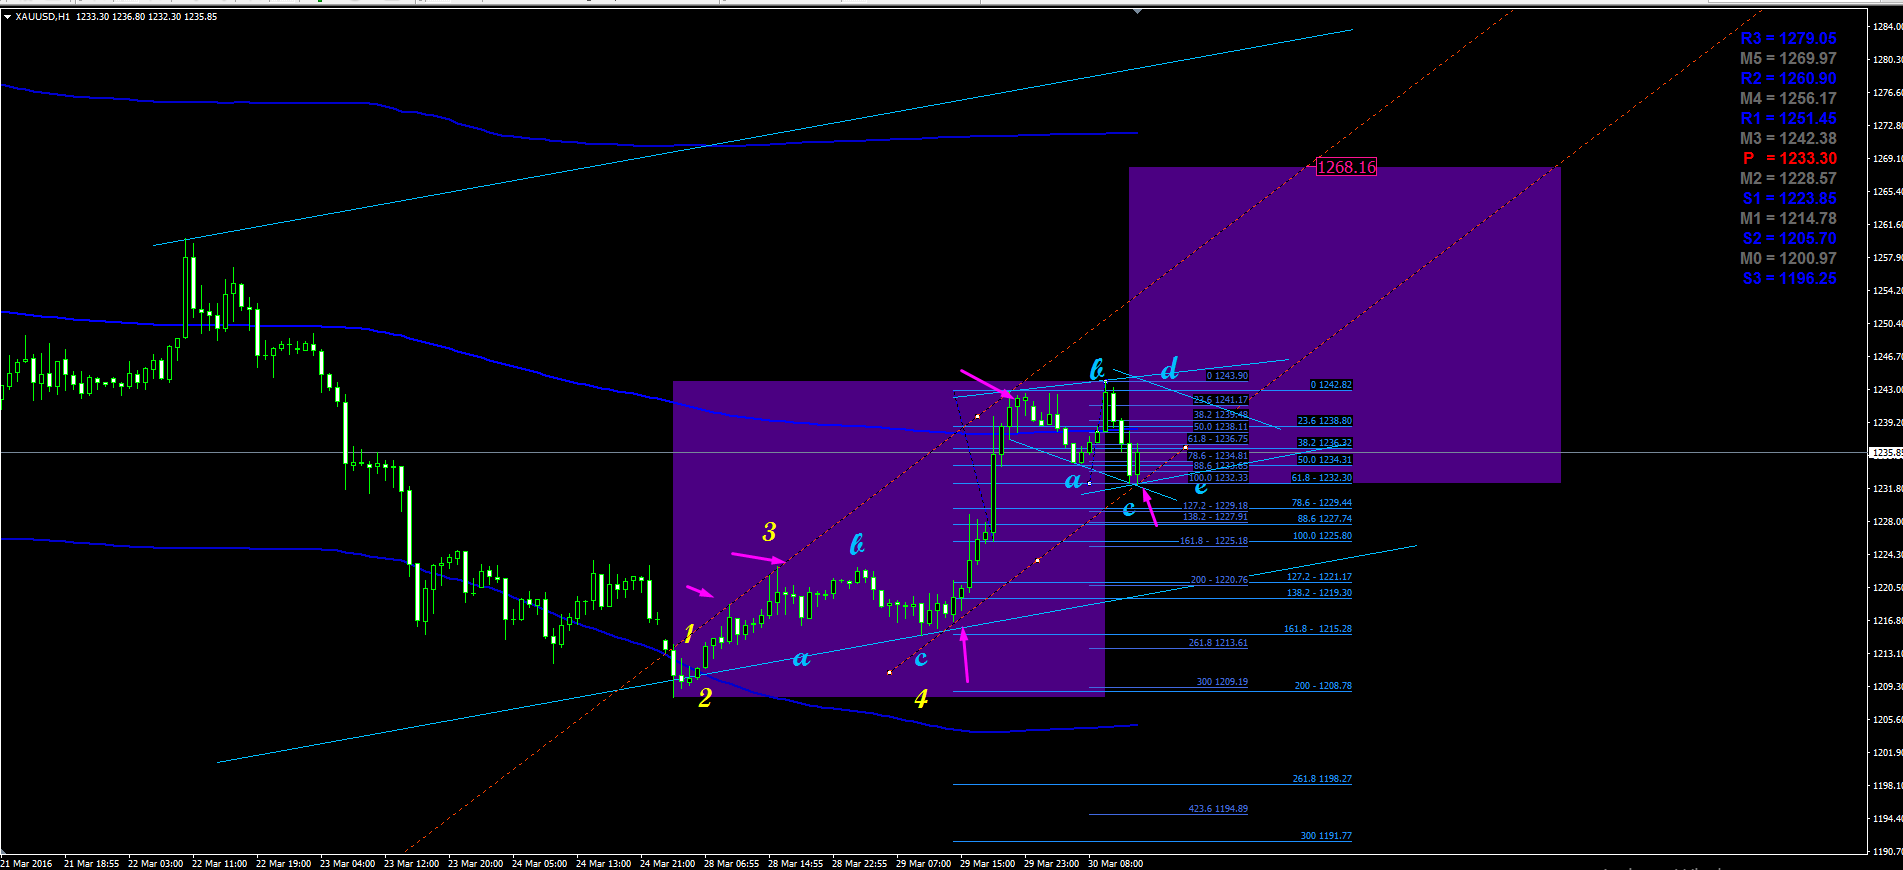Click the Fibonacci label 138.2 - 1227.91
The image size is (1903, 870).
tap(1215, 517)
